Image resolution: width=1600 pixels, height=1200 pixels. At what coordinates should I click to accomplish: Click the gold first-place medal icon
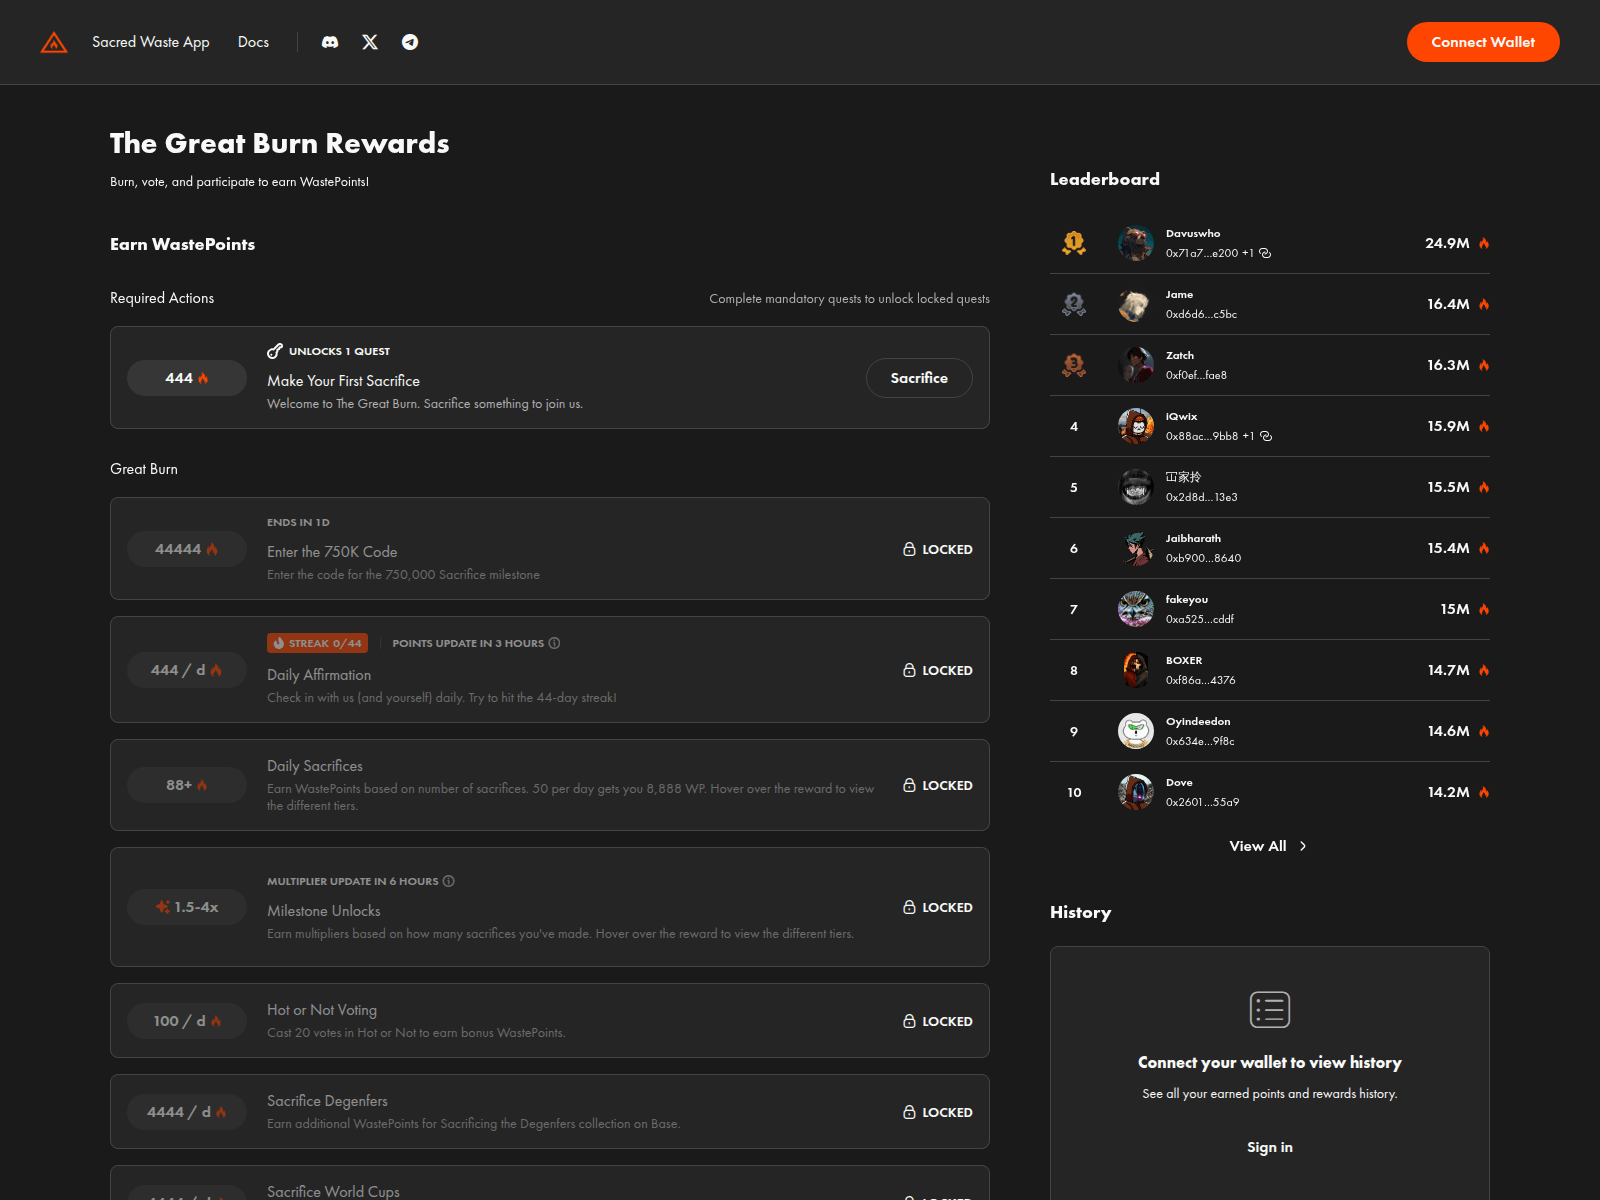[x=1074, y=243]
